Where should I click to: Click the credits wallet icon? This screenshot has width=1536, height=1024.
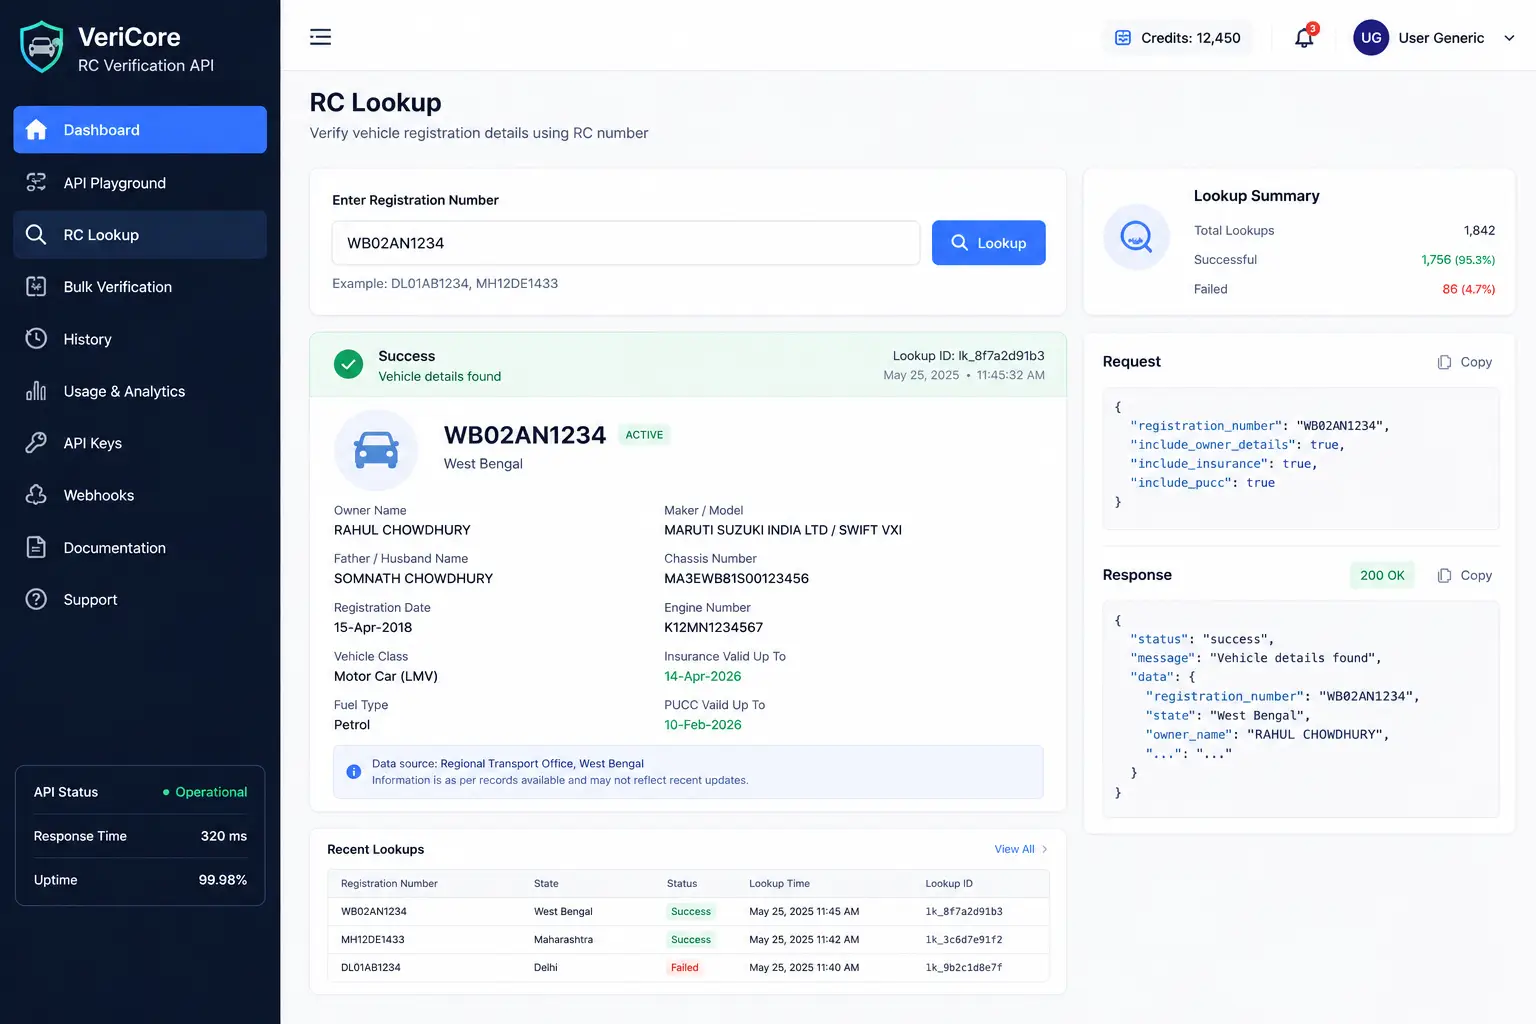[1123, 38]
